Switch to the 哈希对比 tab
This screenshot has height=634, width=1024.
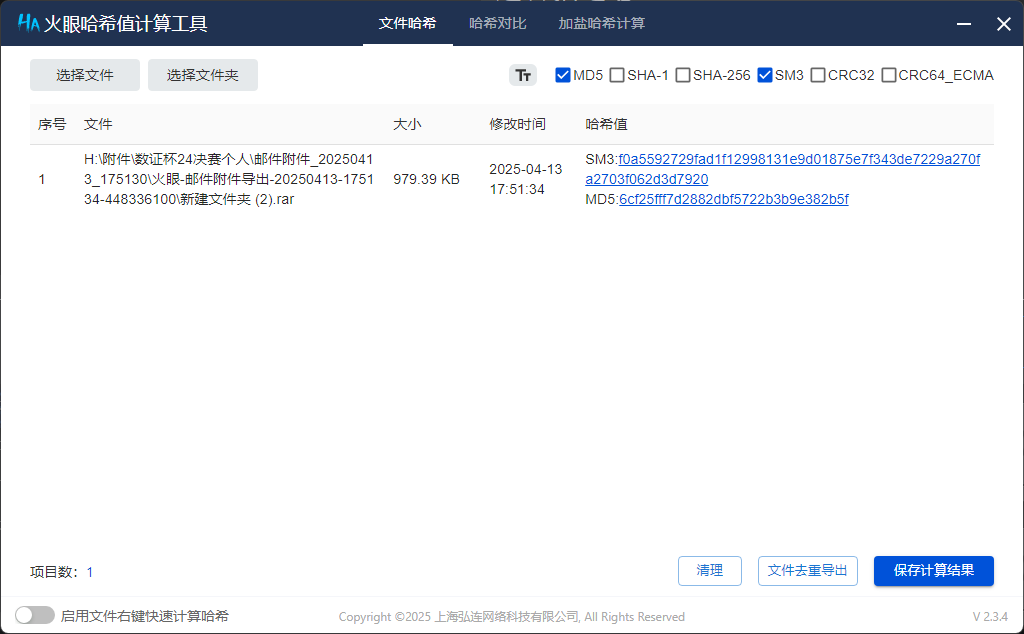pyautogui.click(x=497, y=23)
